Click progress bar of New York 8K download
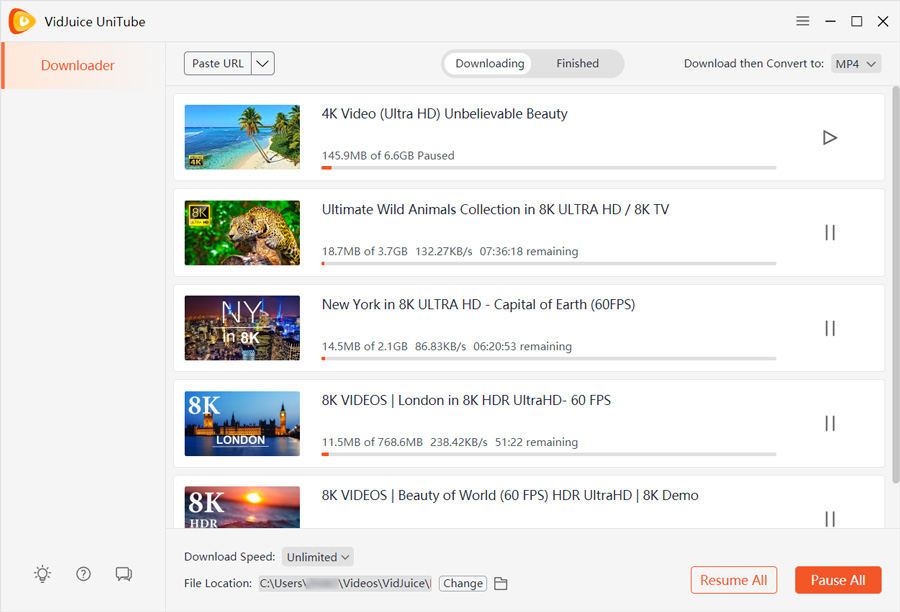The image size is (900, 612). 549,359
